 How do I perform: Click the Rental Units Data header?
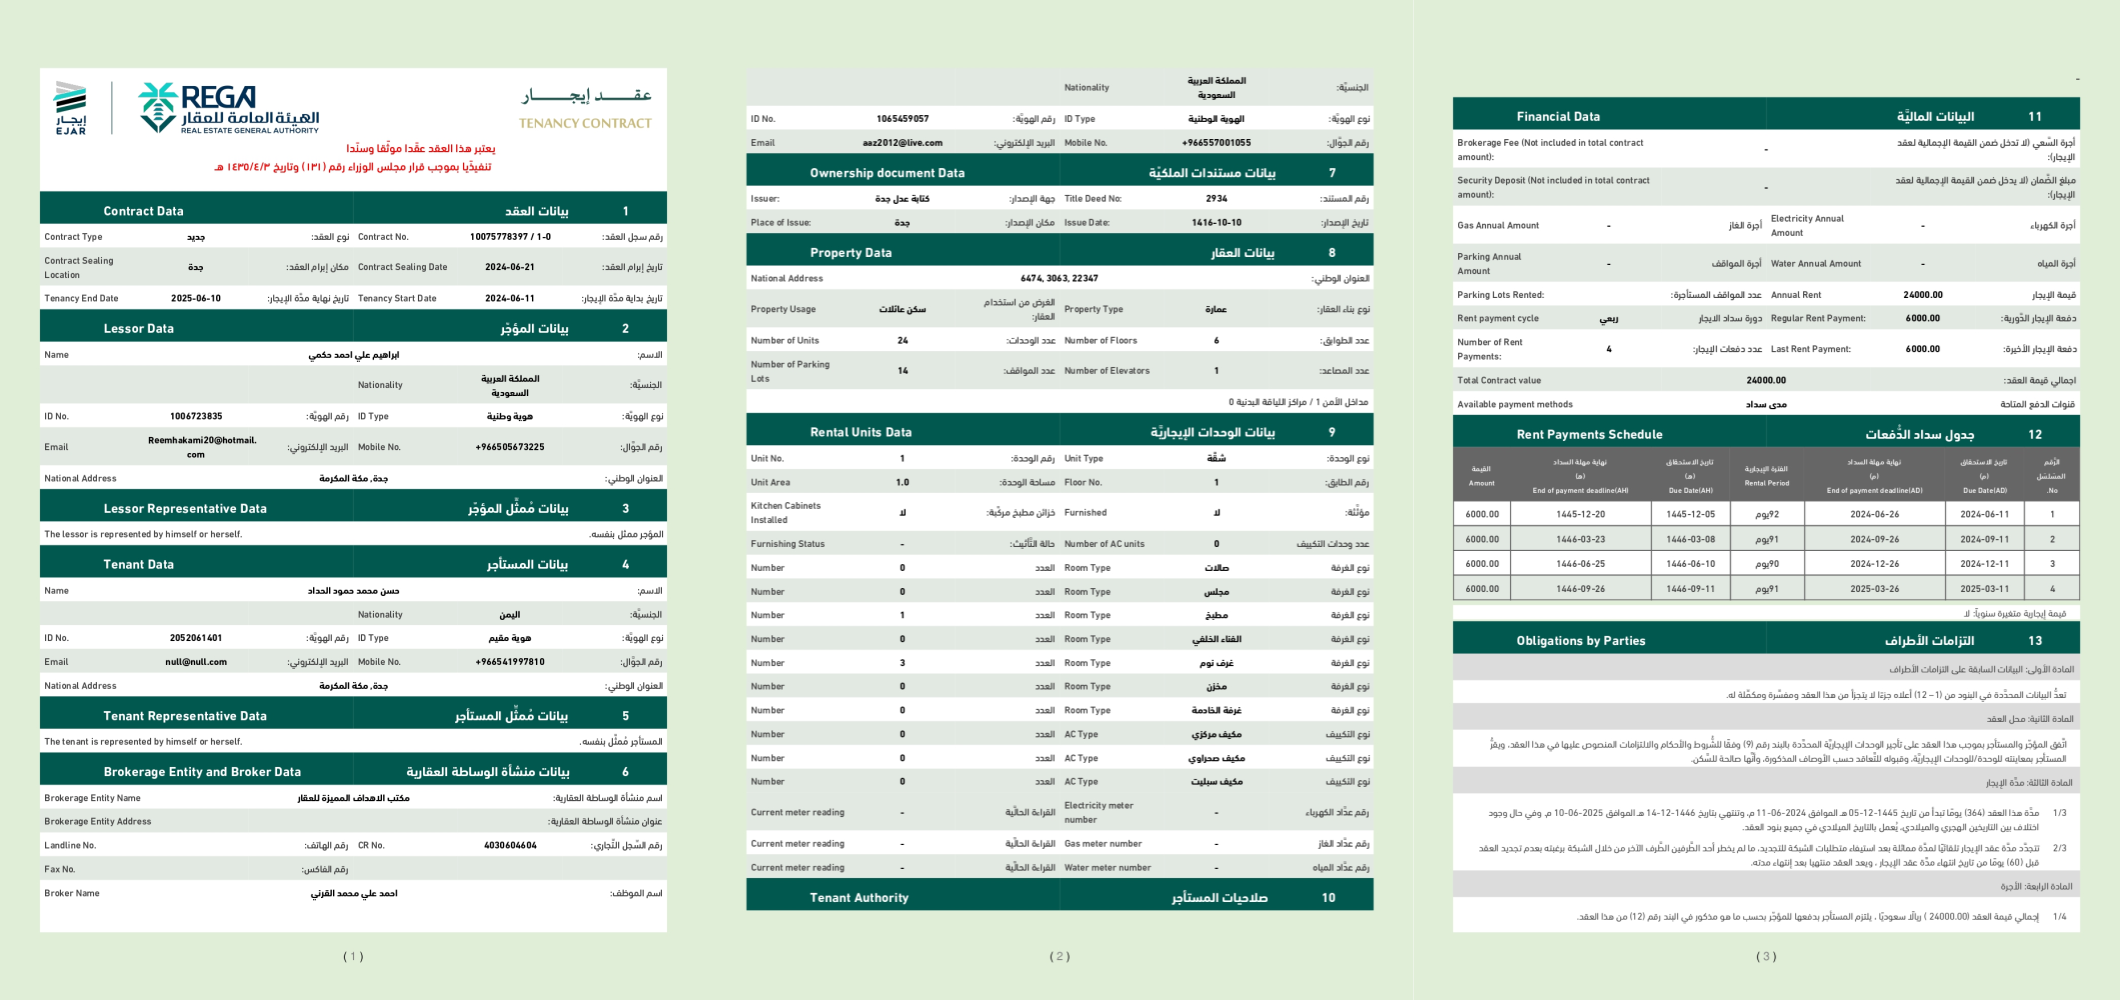coord(860,432)
